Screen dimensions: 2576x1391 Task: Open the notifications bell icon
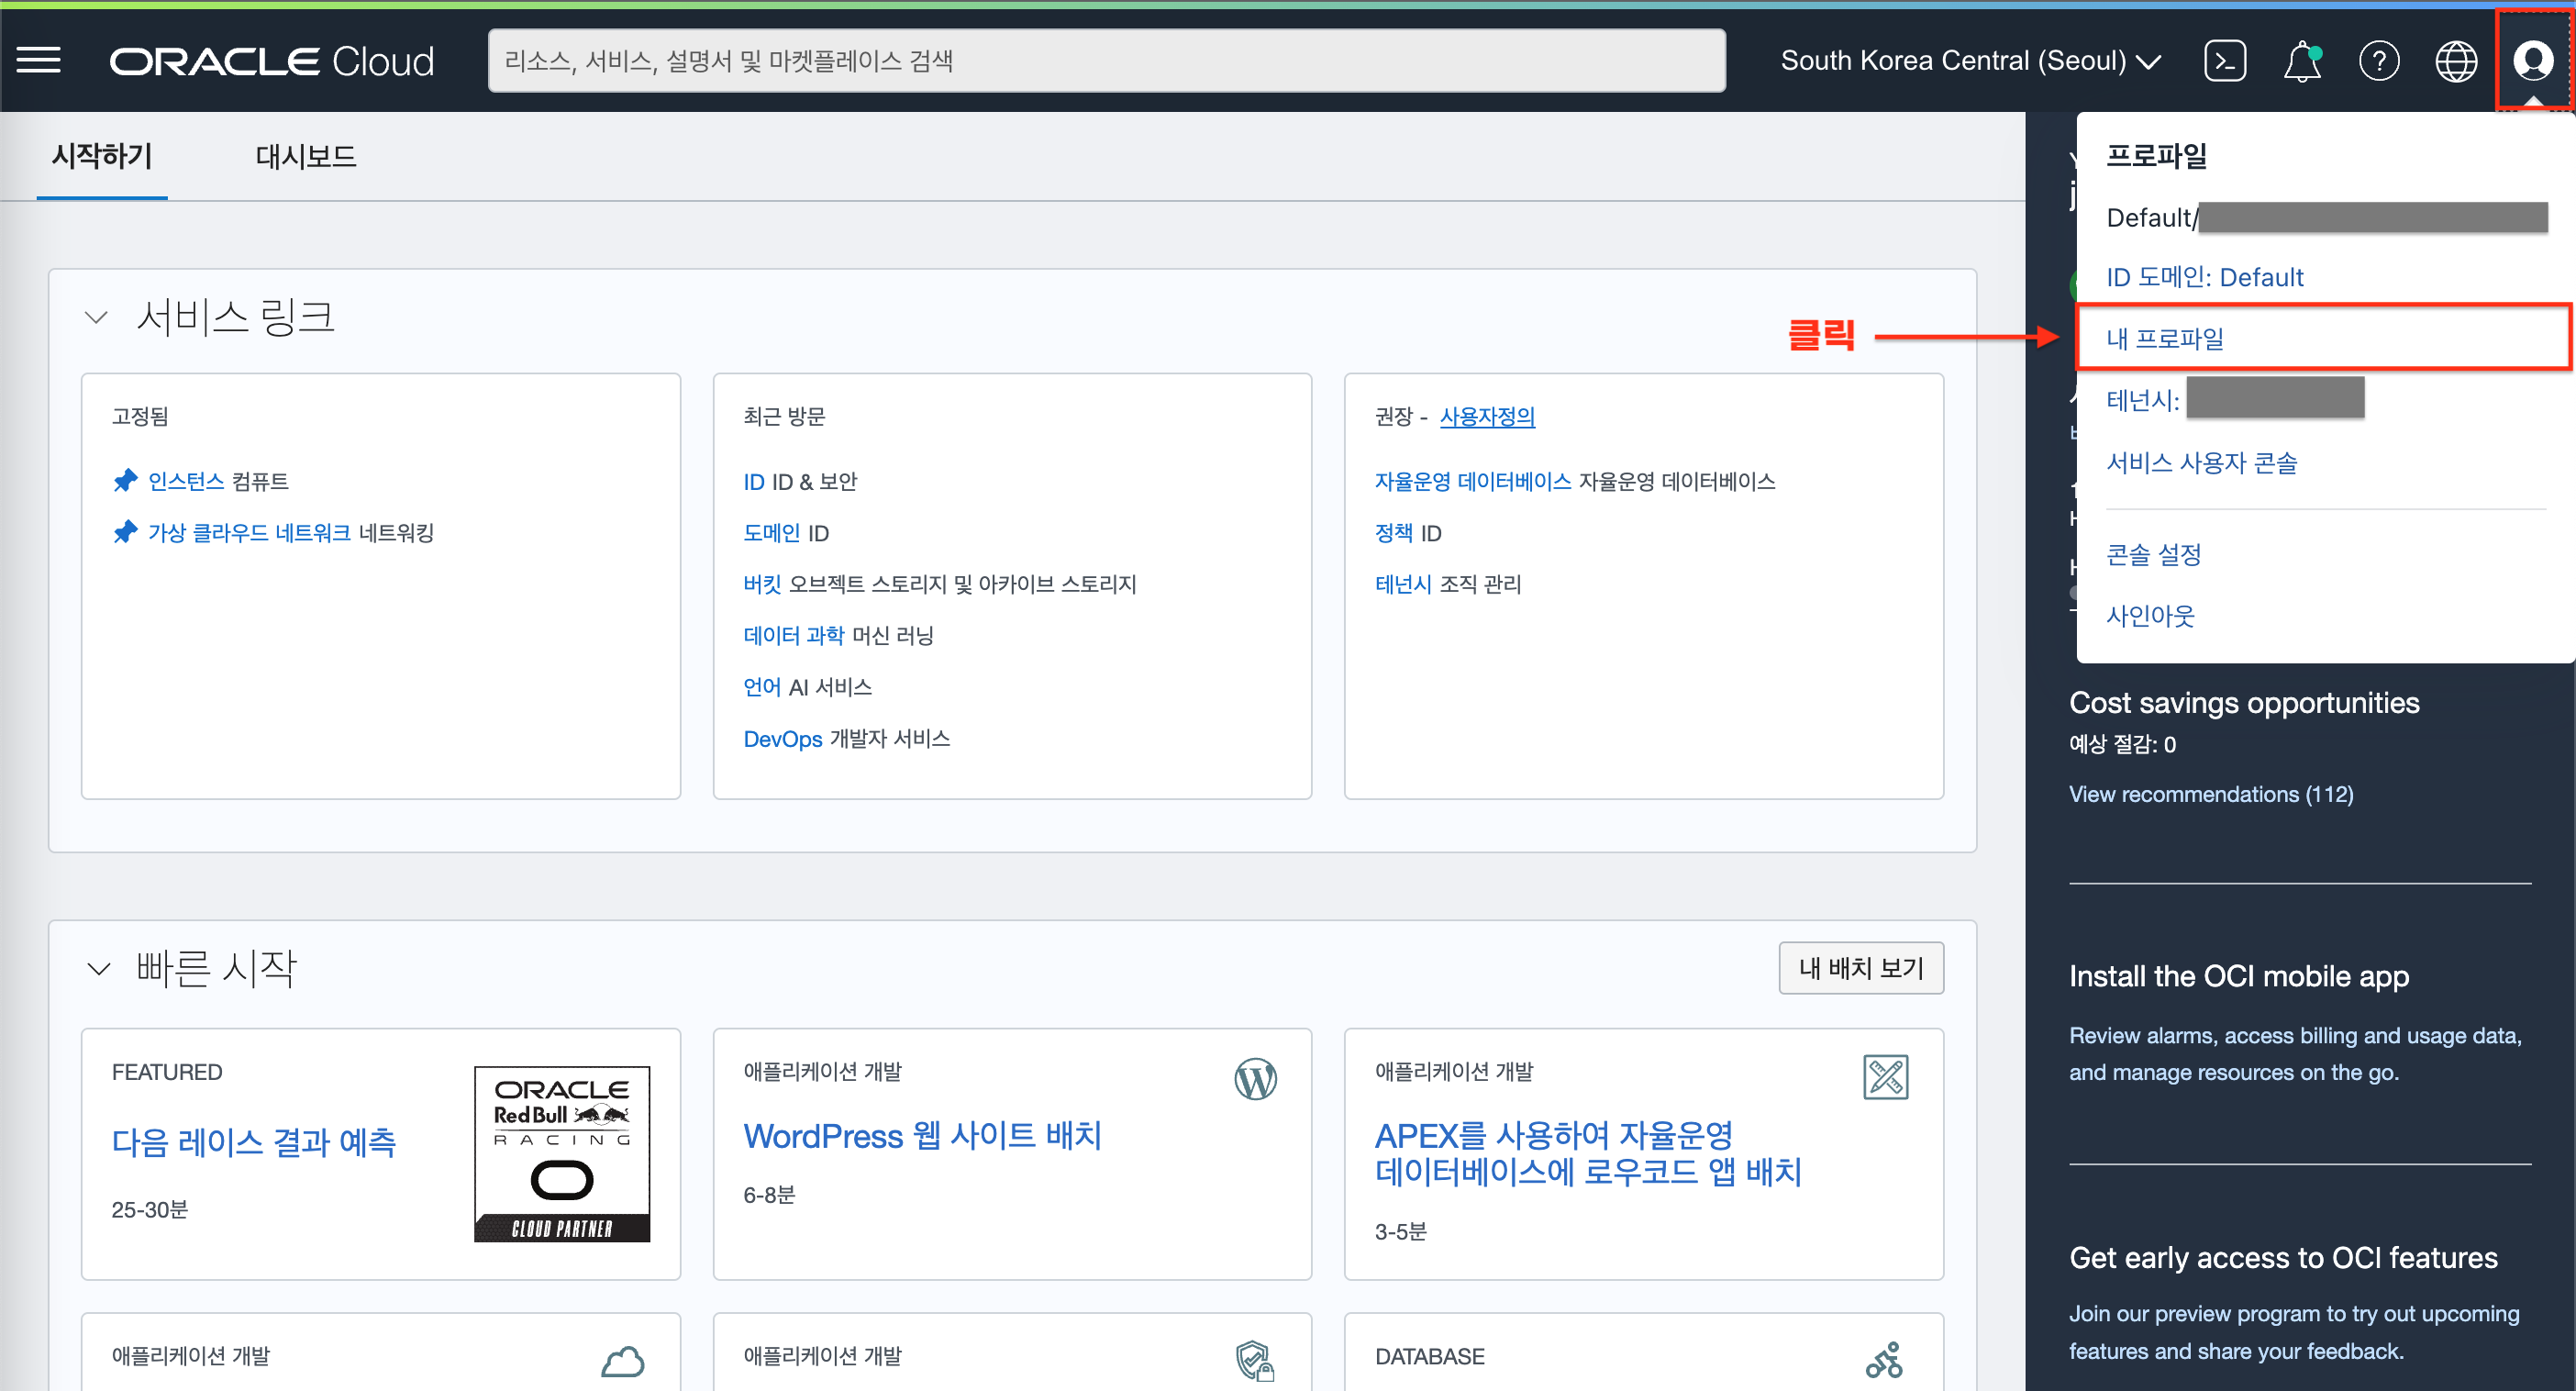click(2302, 61)
